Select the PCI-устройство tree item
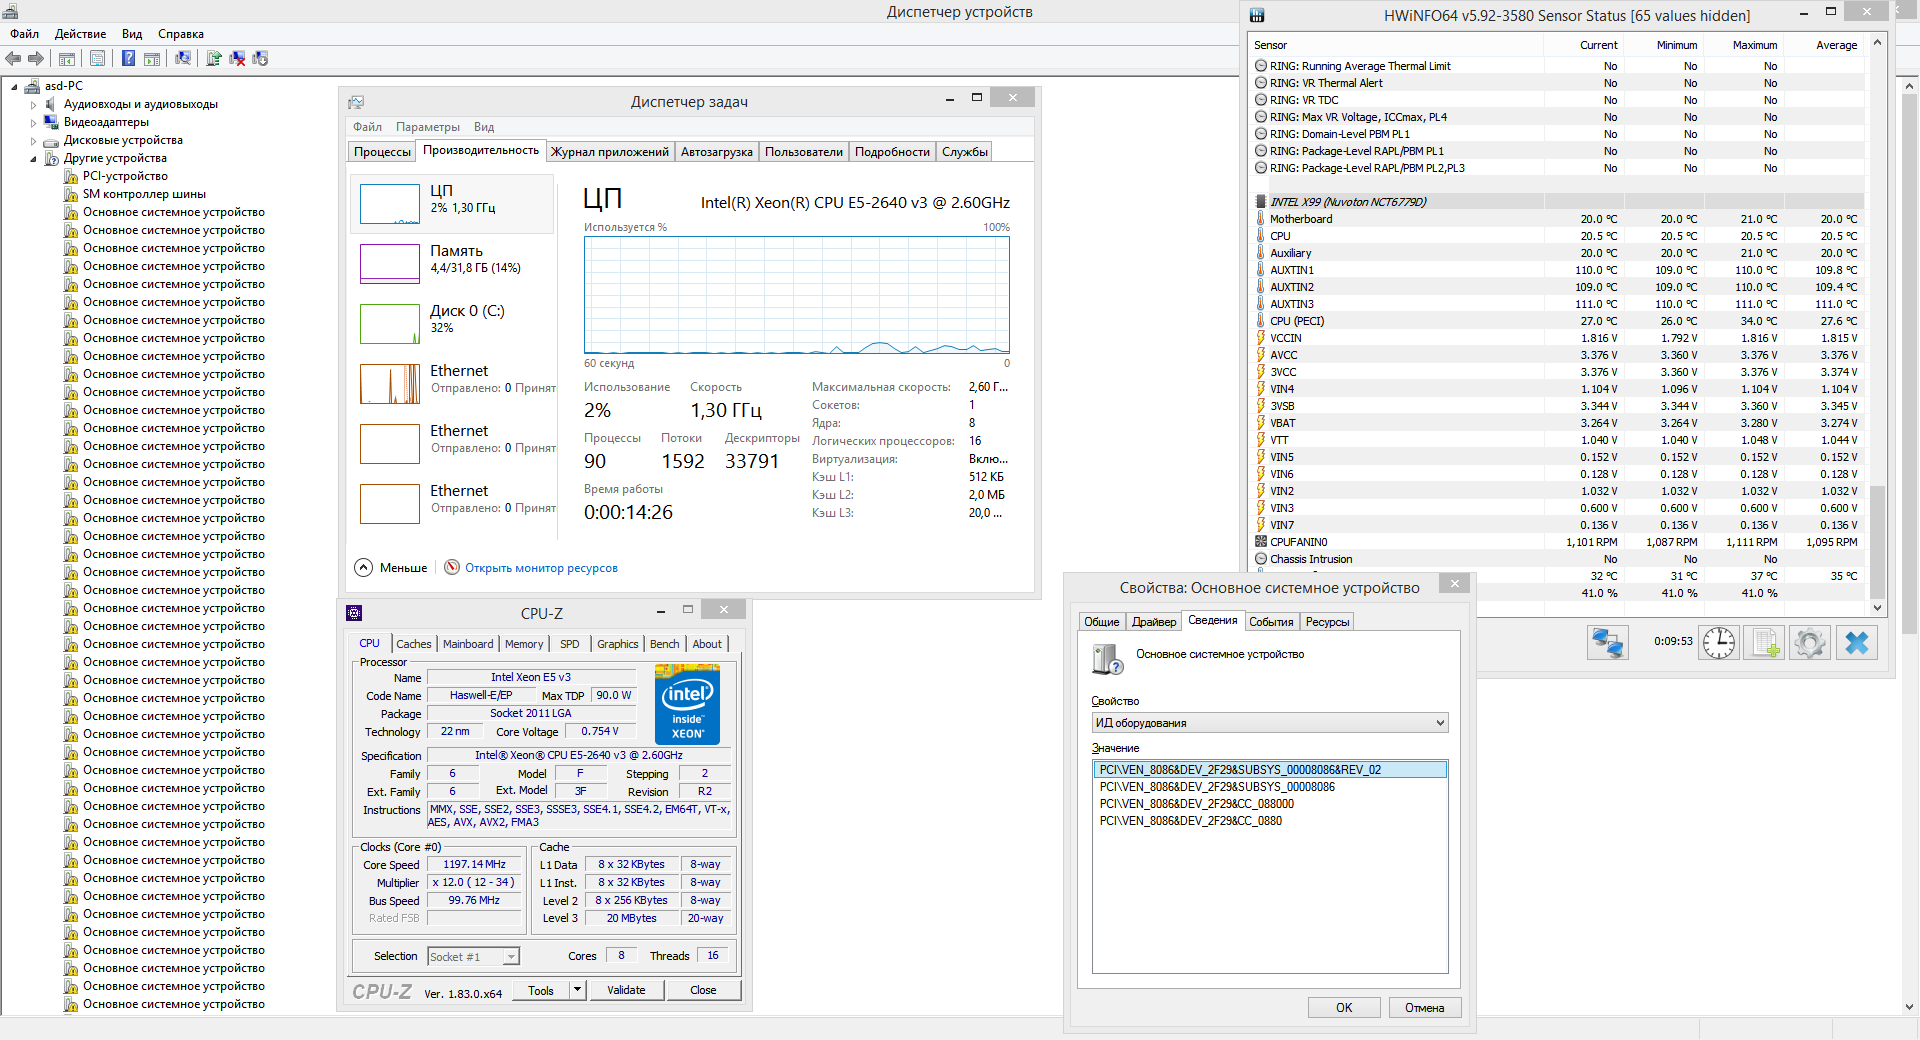The image size is (1920, 1040). pyautogui.click(x=125, y=176)
